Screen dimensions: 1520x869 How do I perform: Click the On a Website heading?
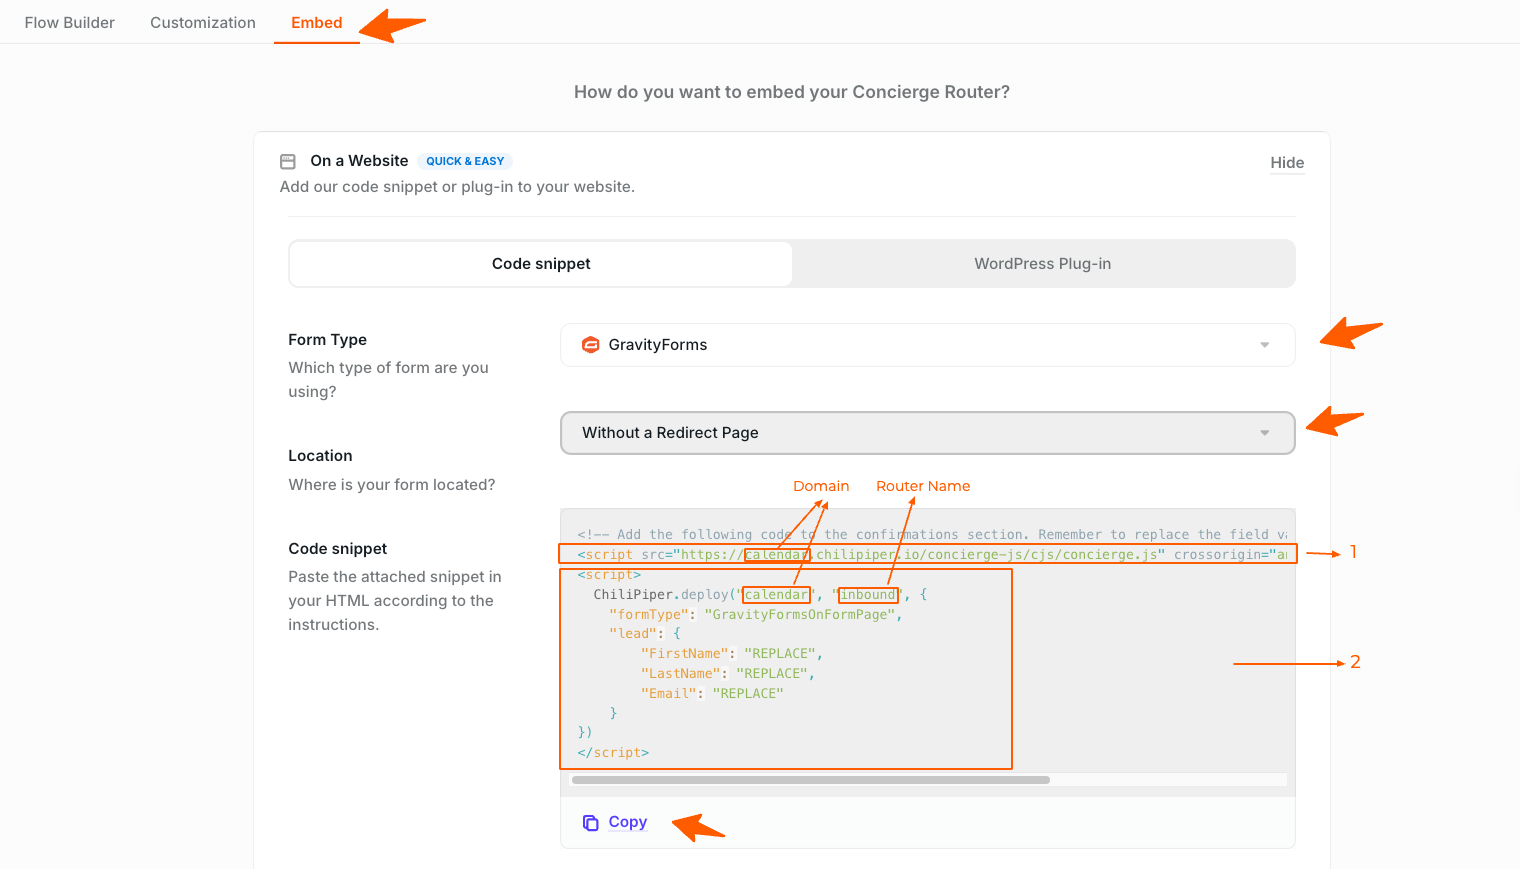pos(359,161)
